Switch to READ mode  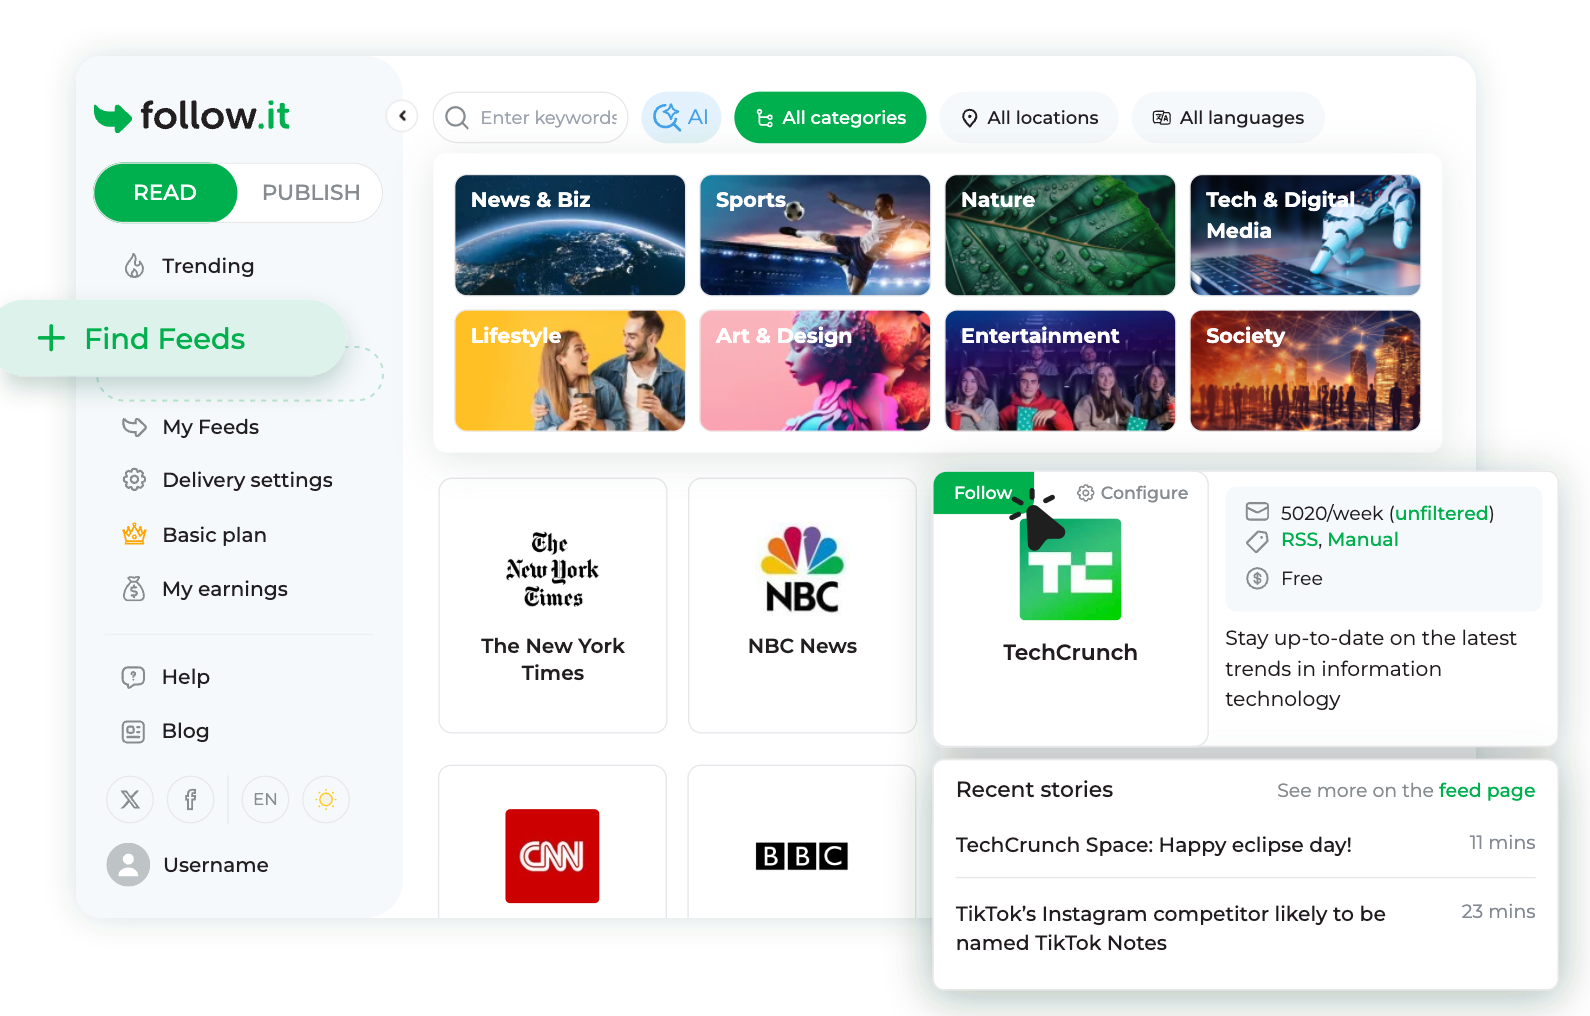[x=165, y=192]
